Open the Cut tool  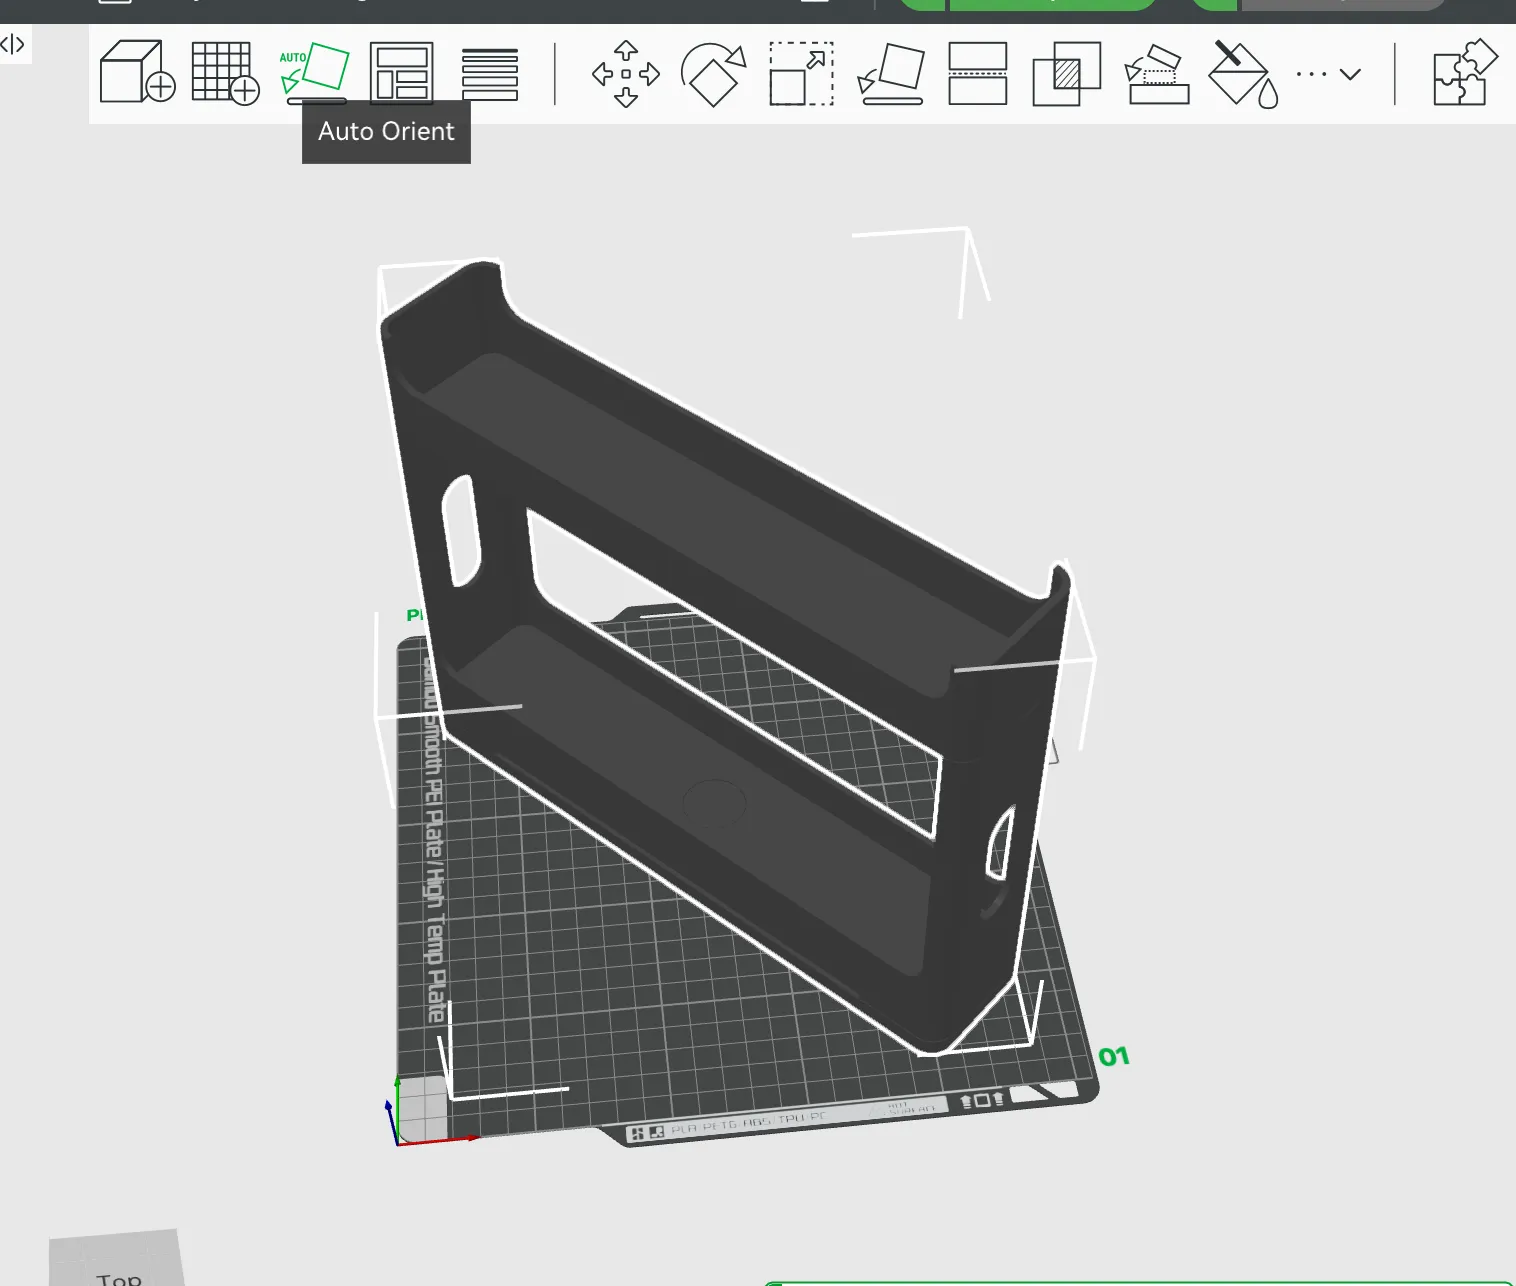pos(977,73)
